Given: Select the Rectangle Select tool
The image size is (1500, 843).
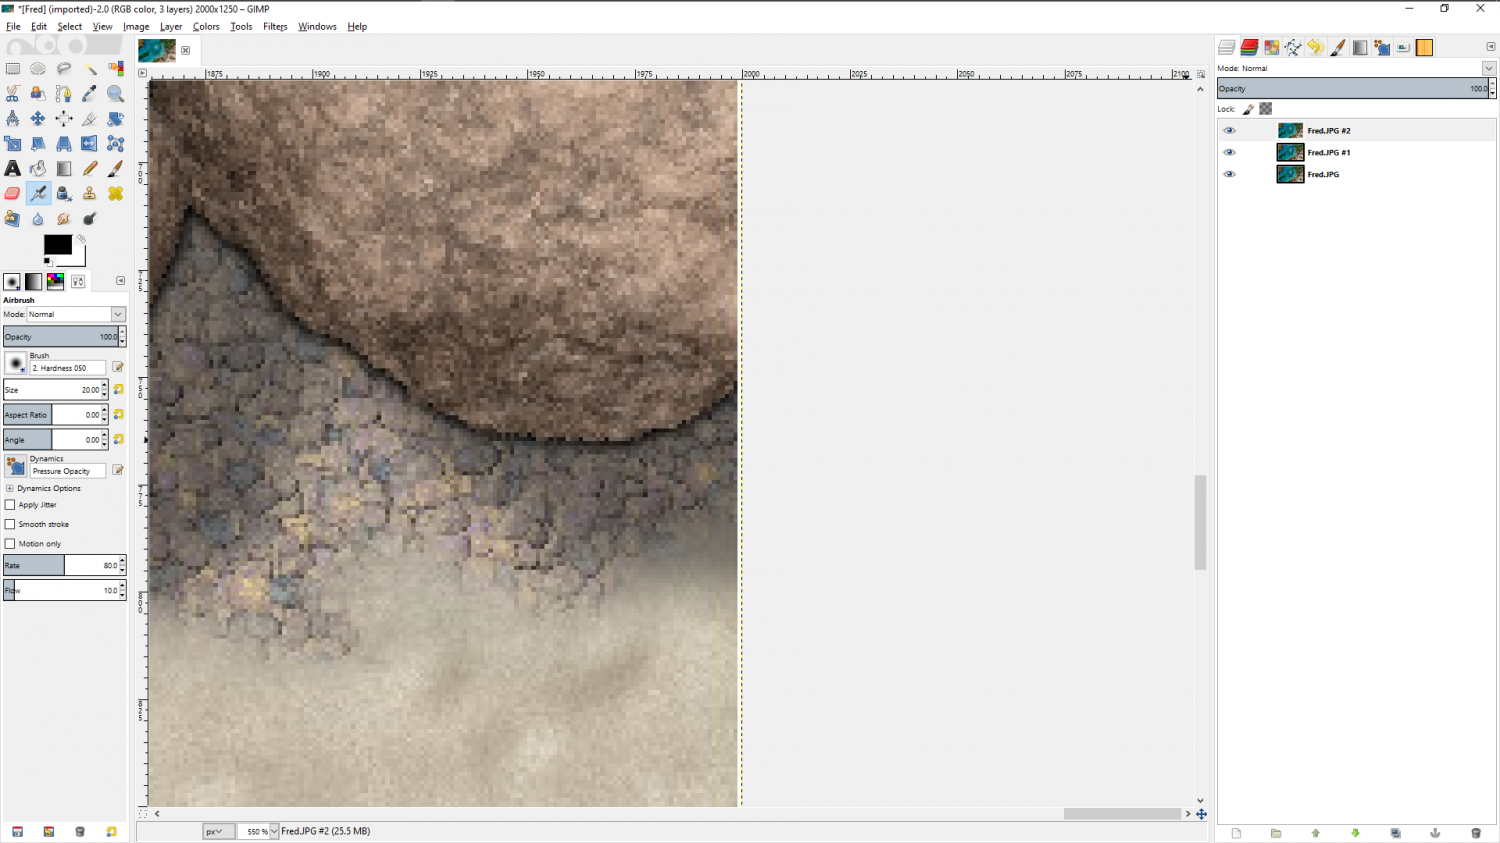Looking at the screenshot, I should pyautogui.click(x=13, y=69).
